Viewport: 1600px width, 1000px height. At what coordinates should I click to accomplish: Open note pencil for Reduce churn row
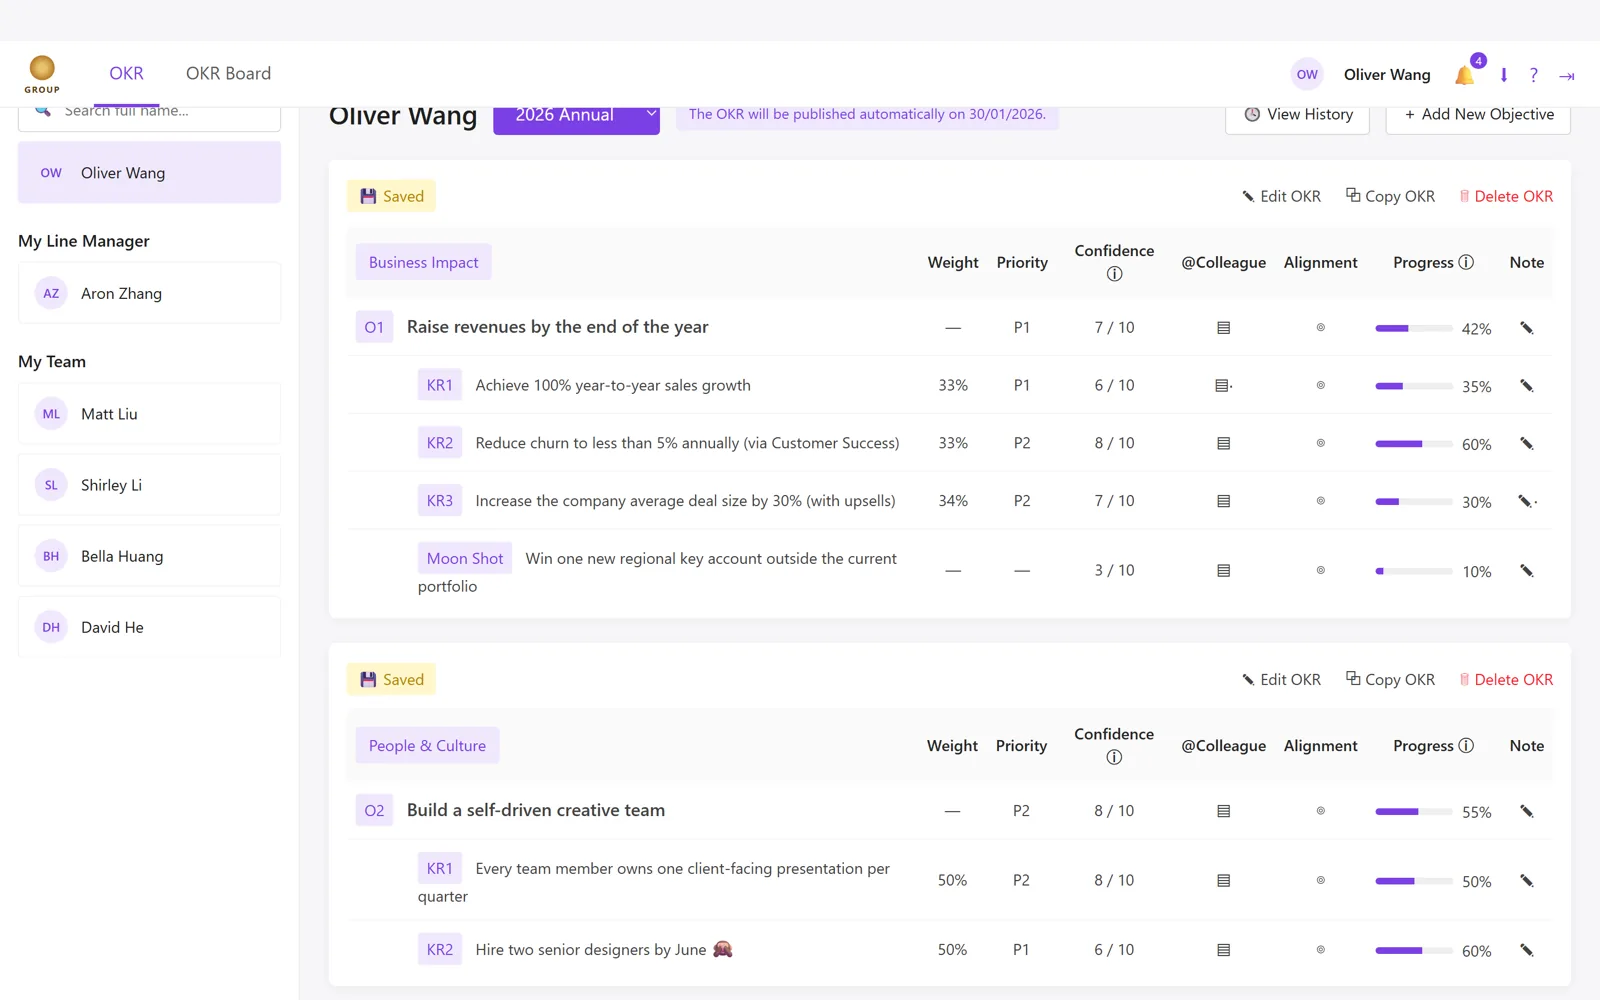1527,444
